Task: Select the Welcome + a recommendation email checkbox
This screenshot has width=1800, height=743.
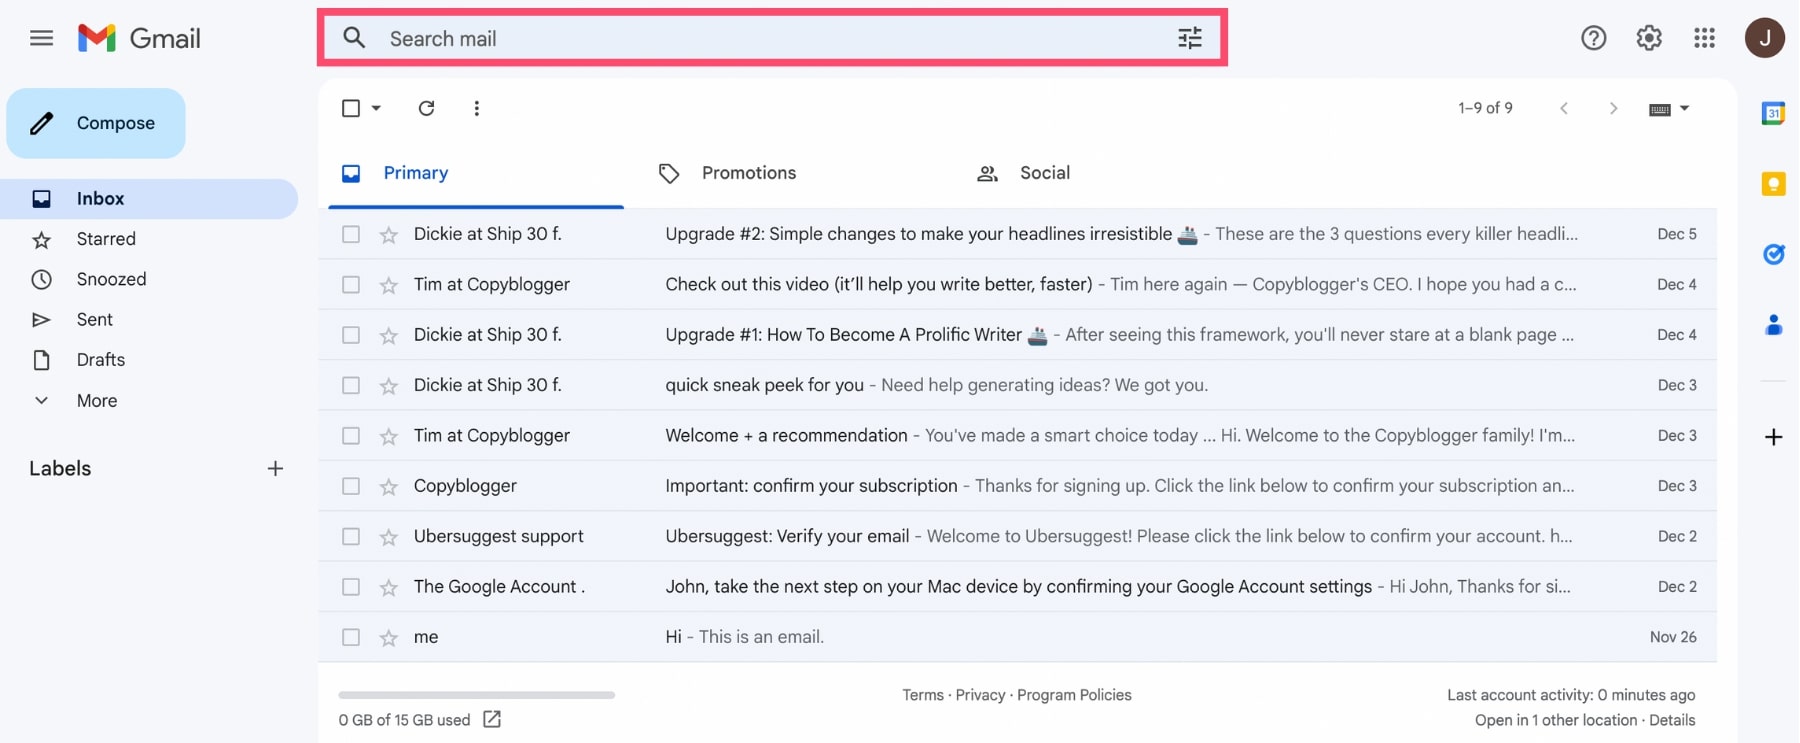Action: [351, 436]
